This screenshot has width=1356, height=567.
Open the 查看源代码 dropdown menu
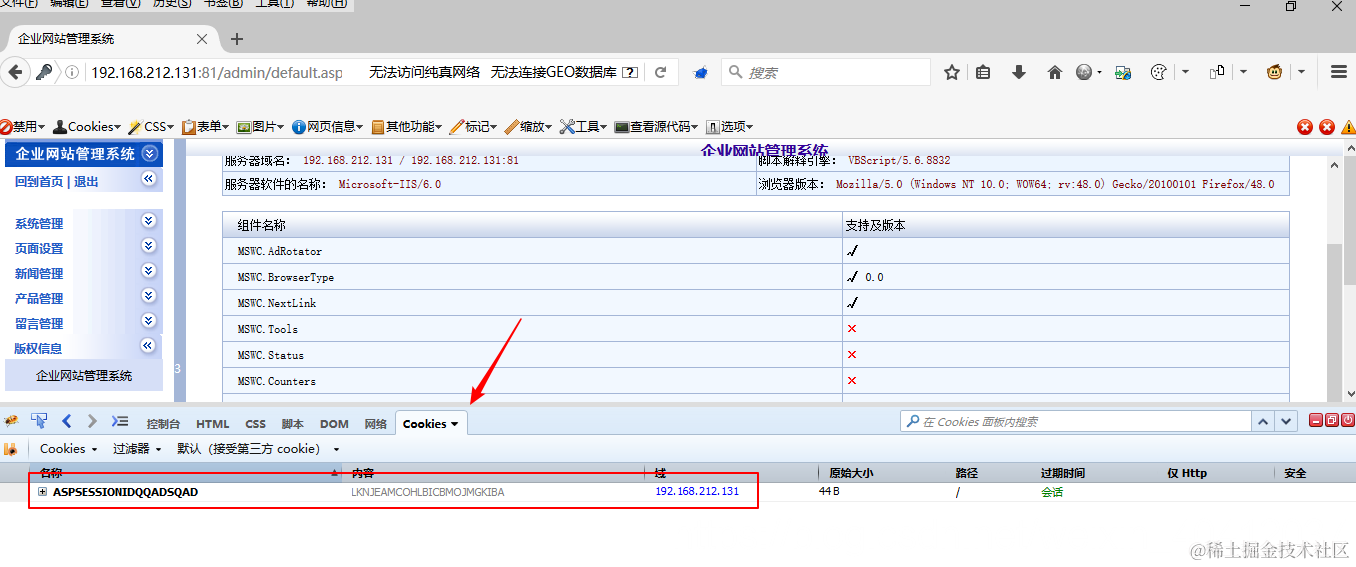tap(656, 127)
